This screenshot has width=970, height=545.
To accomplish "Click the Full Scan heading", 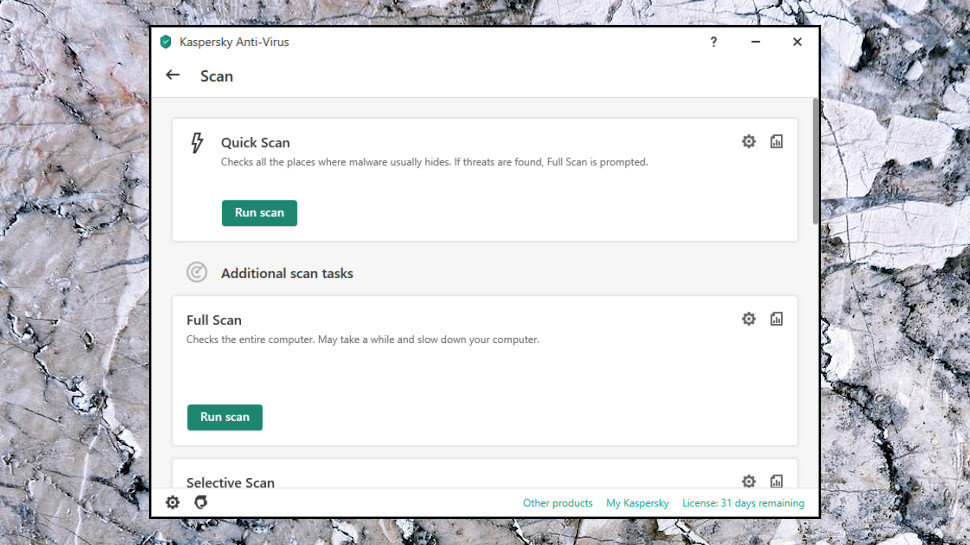I will point(214,320).
